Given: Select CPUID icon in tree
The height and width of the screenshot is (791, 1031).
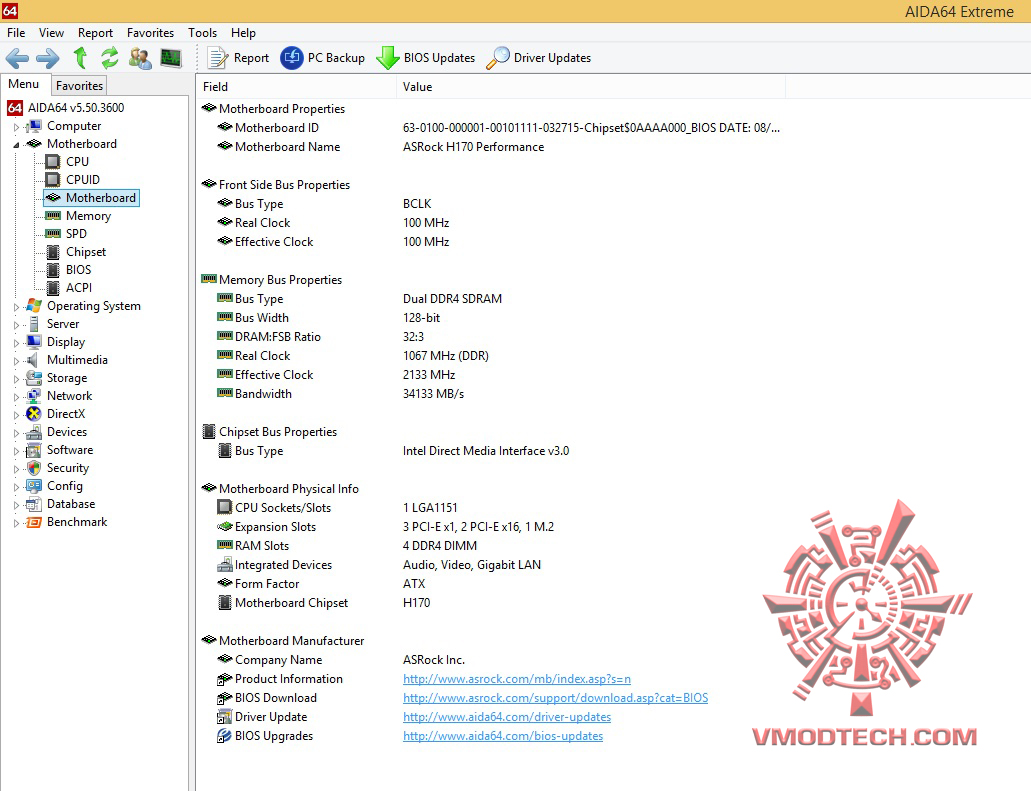Looking at the screenshot, I should [53, 180].
